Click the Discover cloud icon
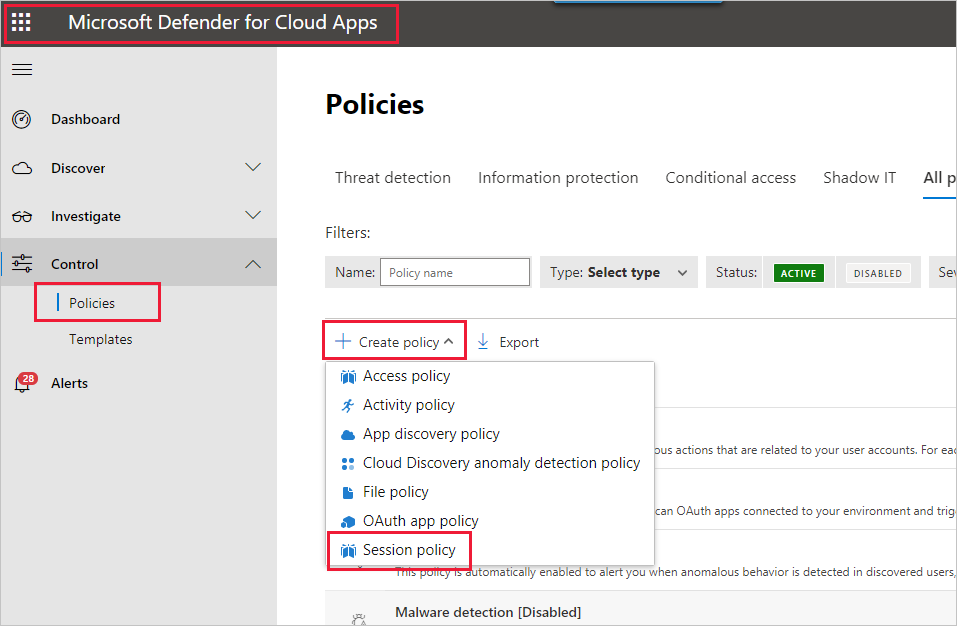The image size is (957, 626). click(21, 168)
